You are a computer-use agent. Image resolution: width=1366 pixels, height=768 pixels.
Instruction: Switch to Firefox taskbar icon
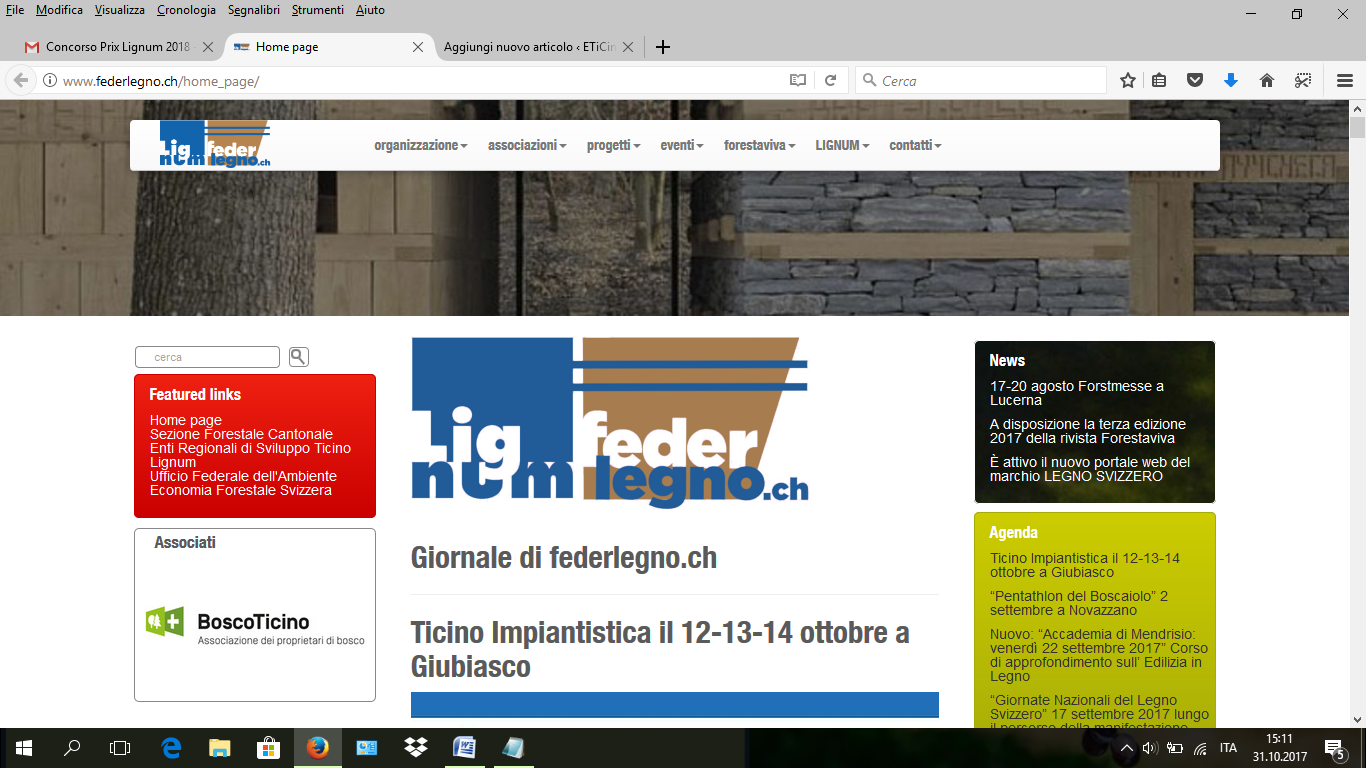point(318,748)
